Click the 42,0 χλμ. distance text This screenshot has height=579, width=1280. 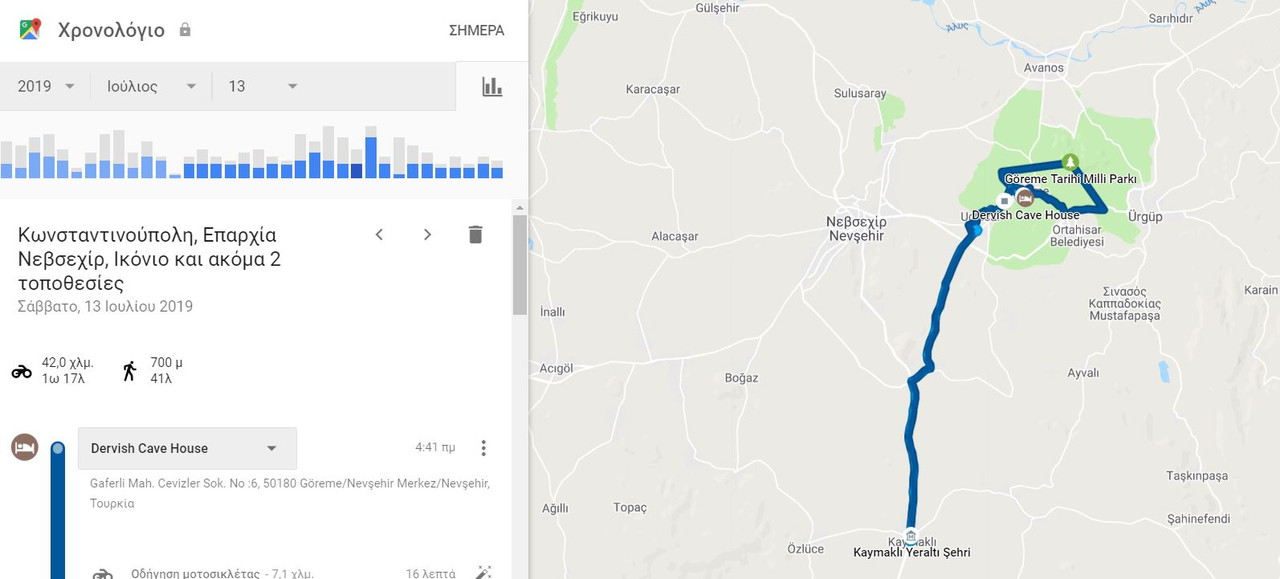(x=68, y=363)
